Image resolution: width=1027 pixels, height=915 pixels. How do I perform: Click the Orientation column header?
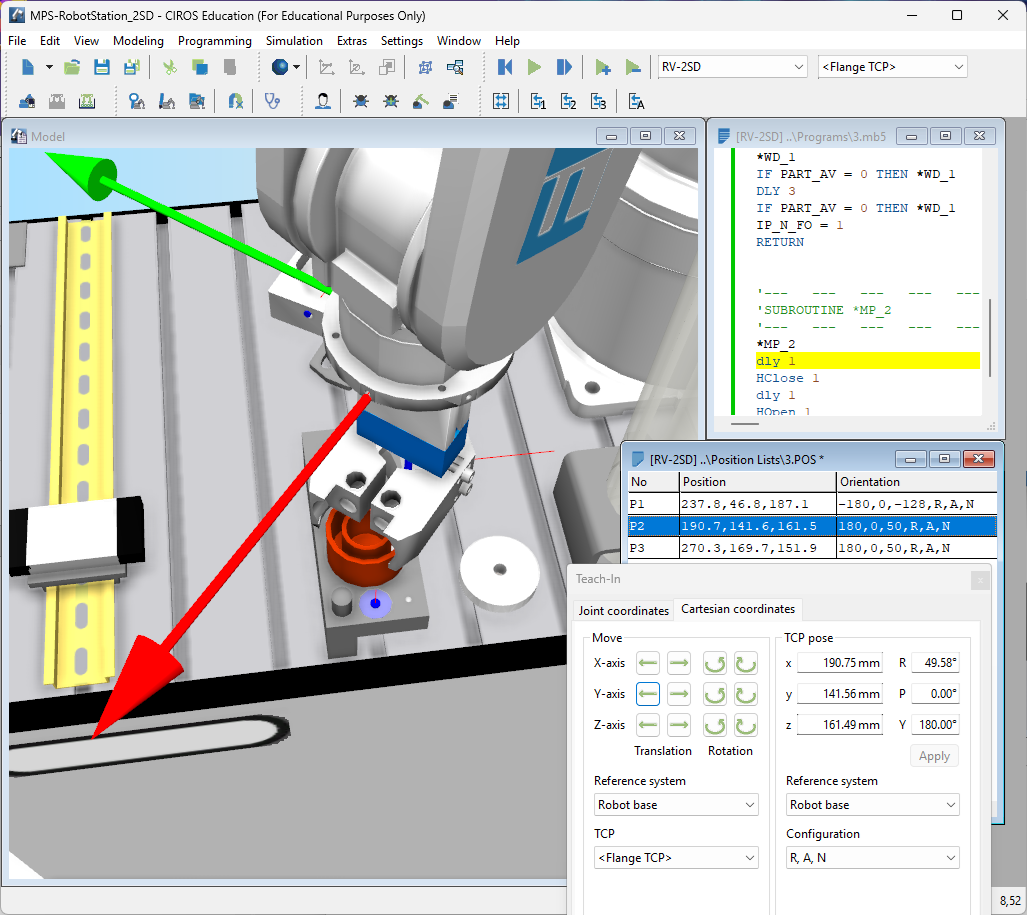coord(916,482)
